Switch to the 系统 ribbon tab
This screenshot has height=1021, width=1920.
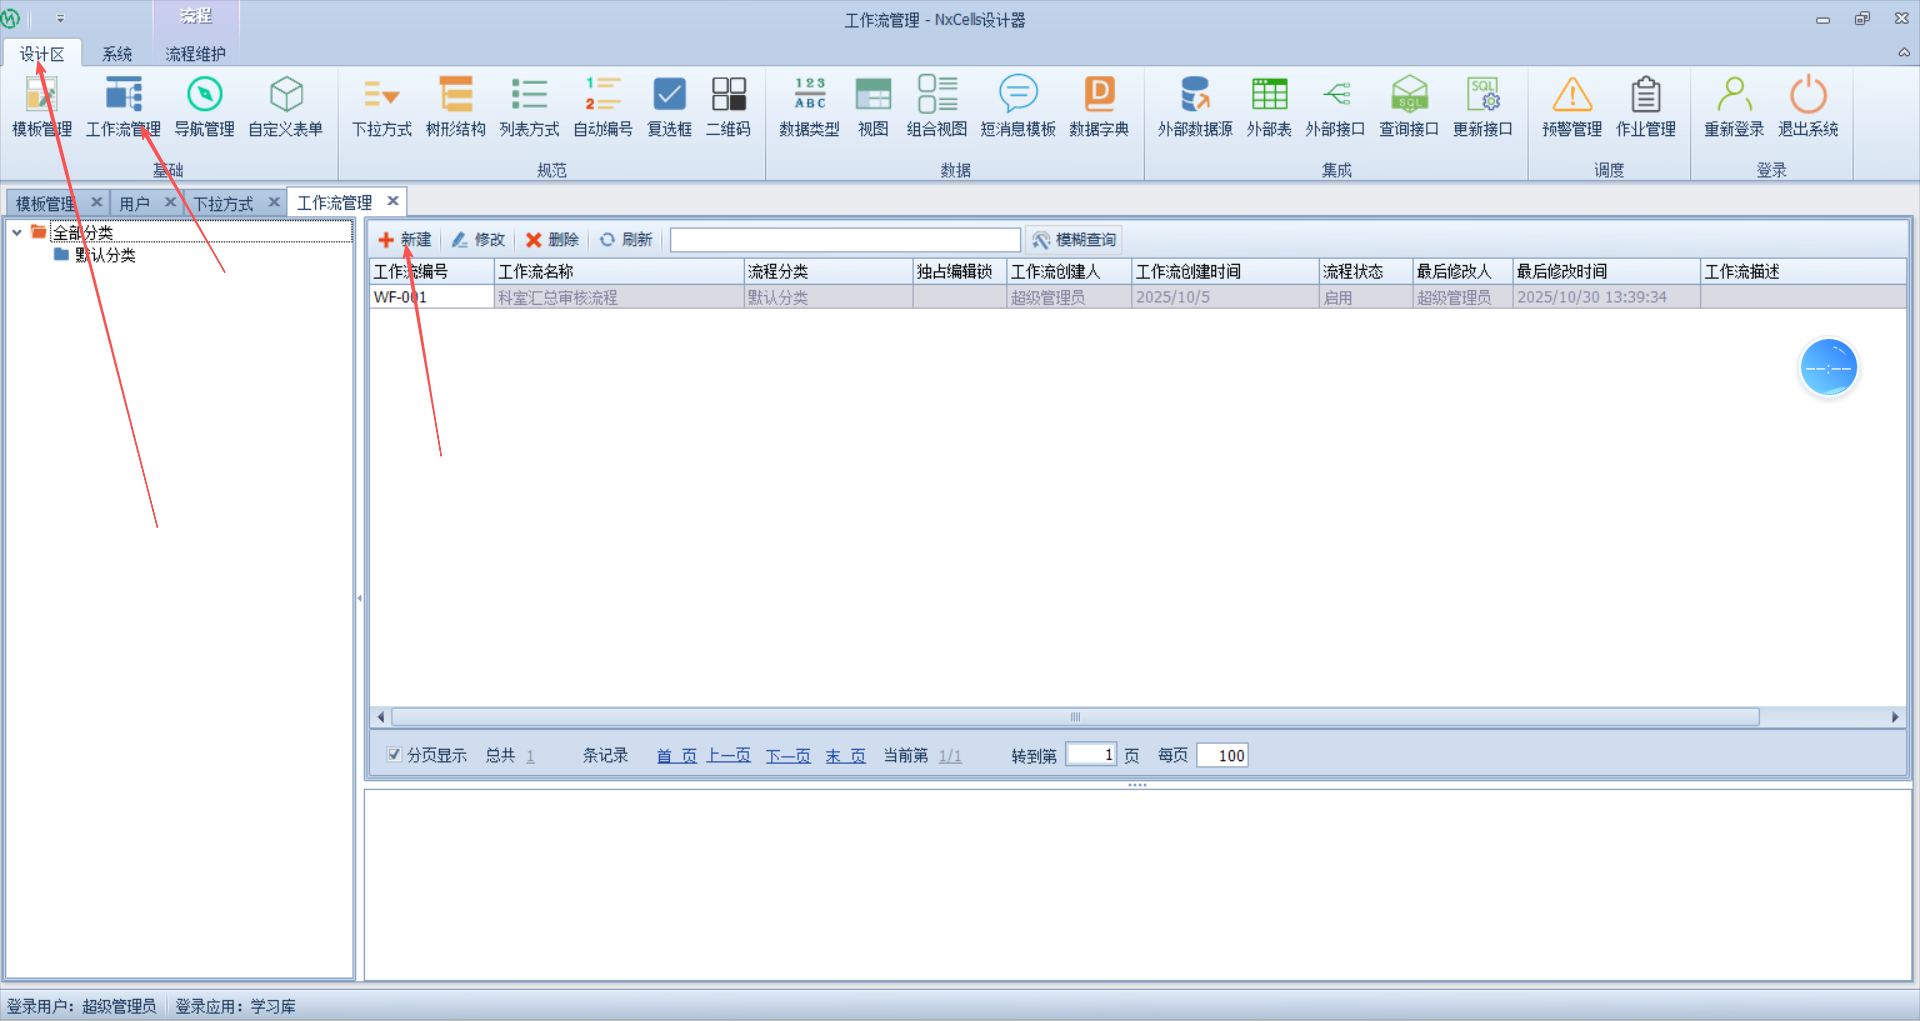pos(117,54)
